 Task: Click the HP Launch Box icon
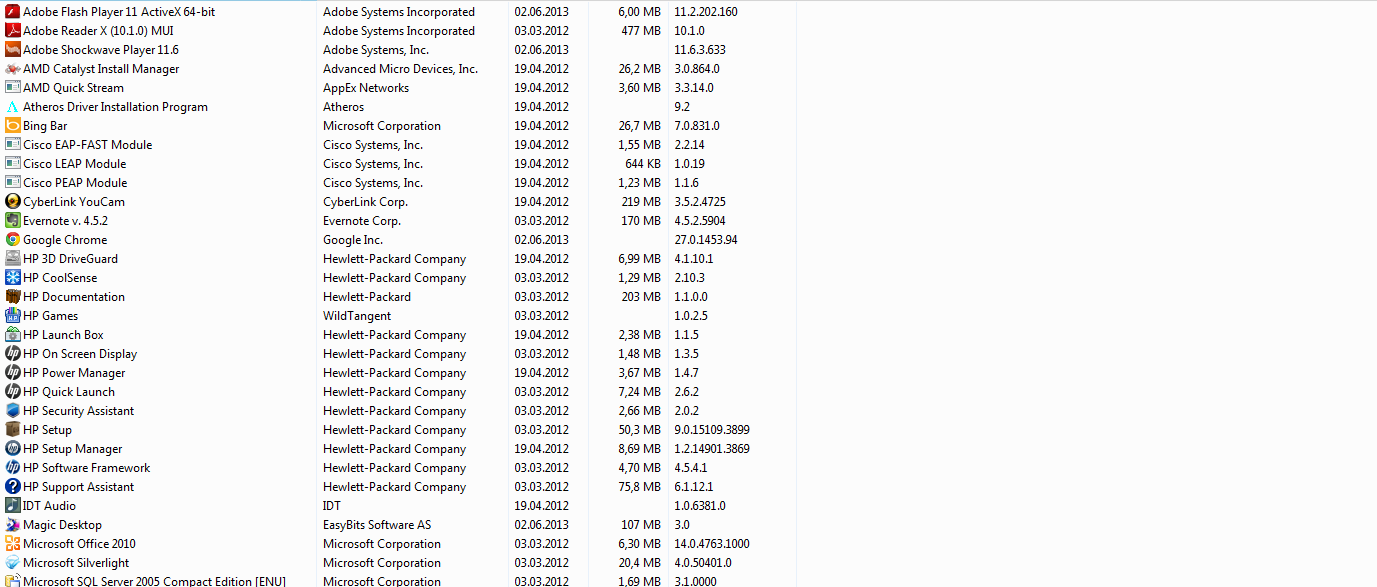(x=13, y=335)
